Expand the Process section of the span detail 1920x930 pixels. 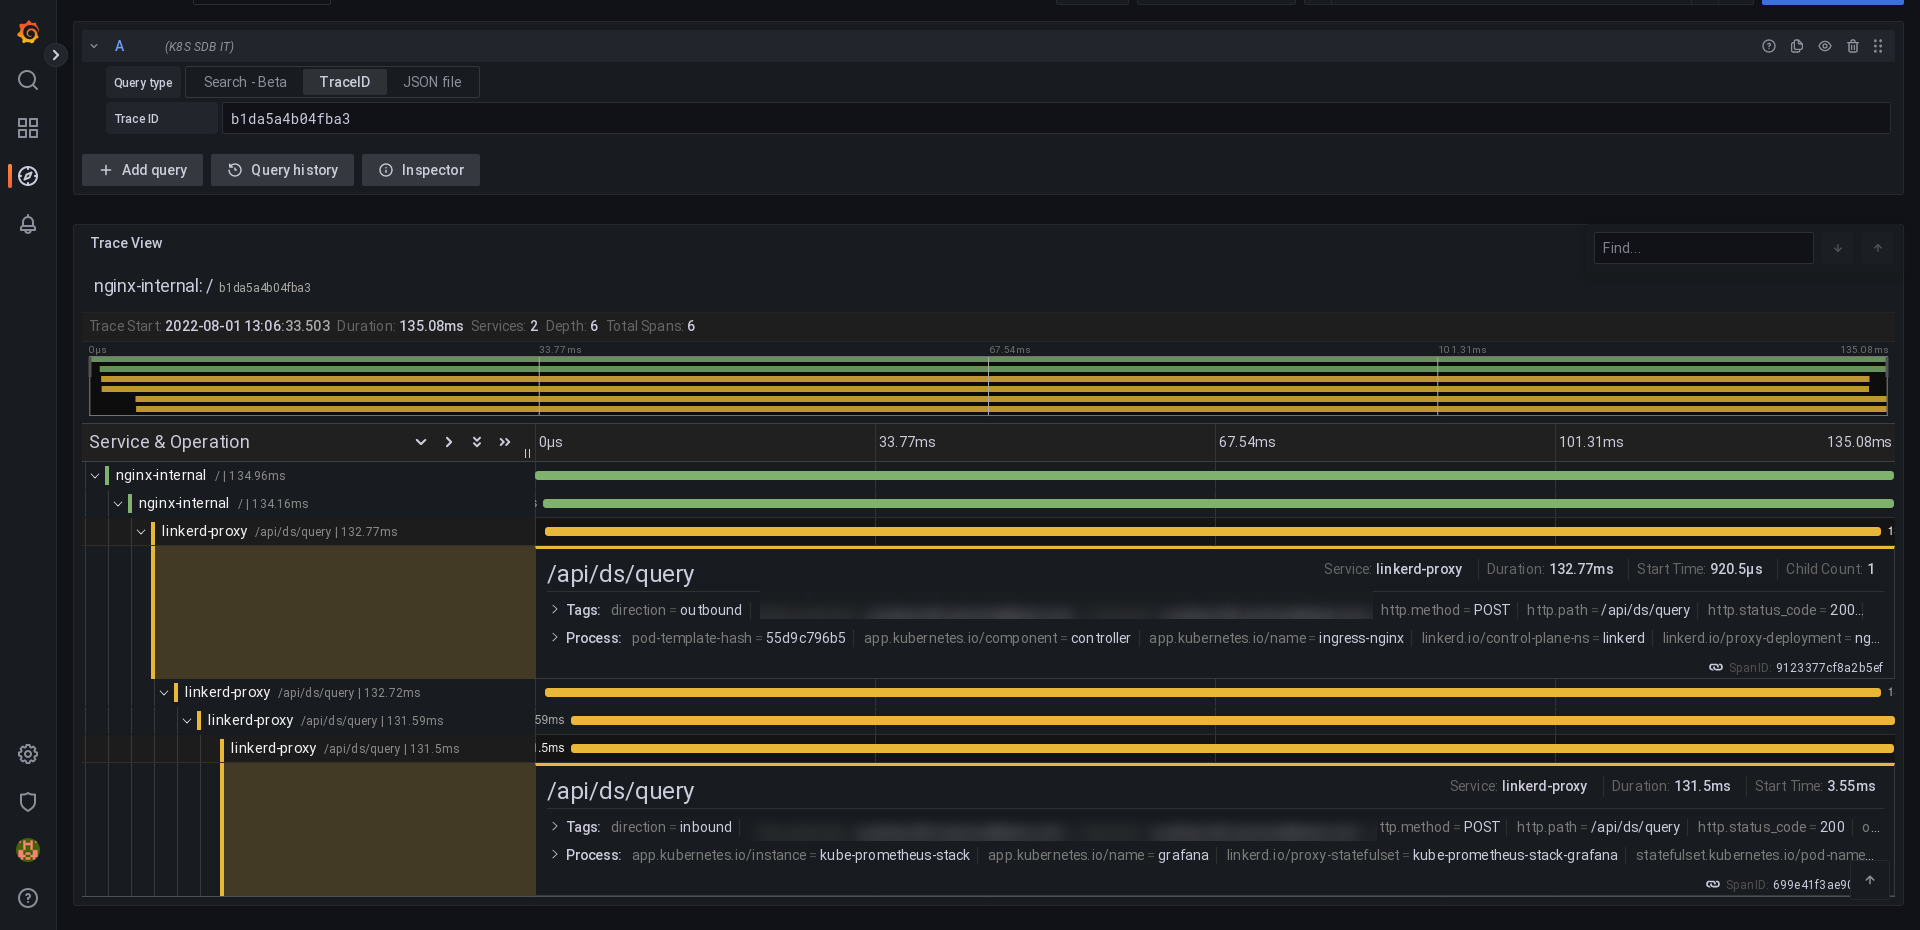[556, 639]
